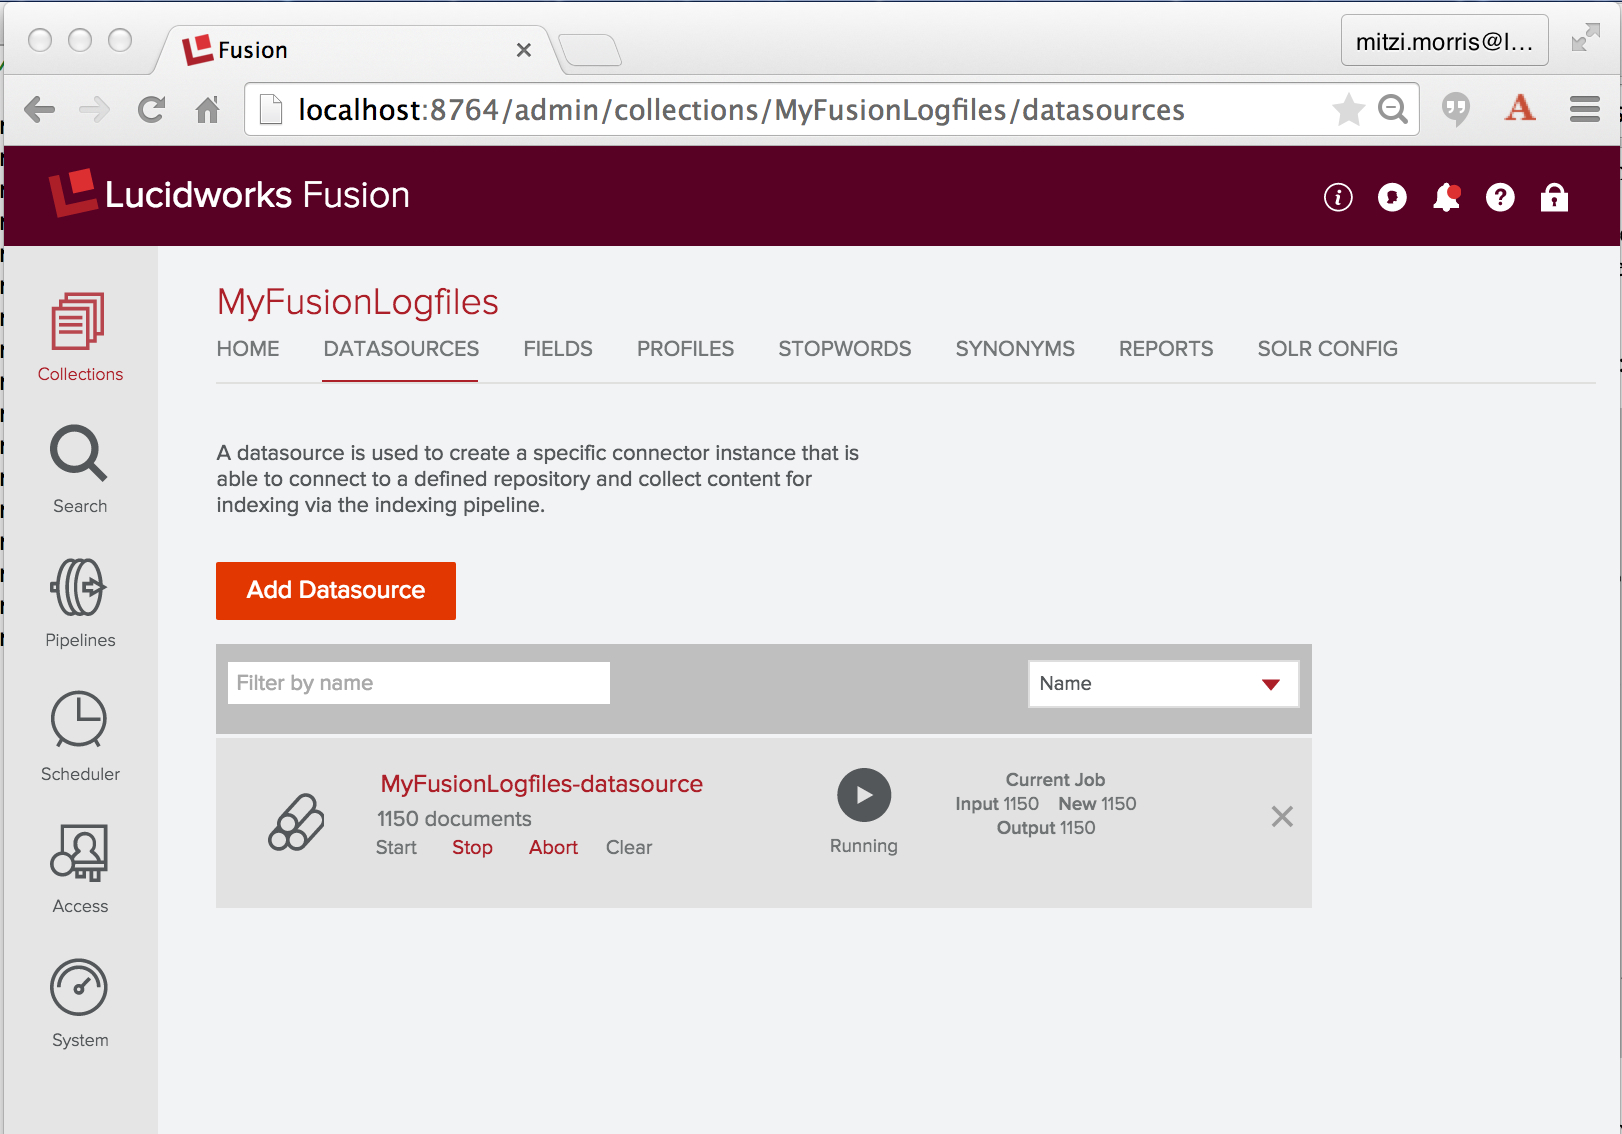
Task: Switch to the FIELDS tab
Action: coord(558,349)
